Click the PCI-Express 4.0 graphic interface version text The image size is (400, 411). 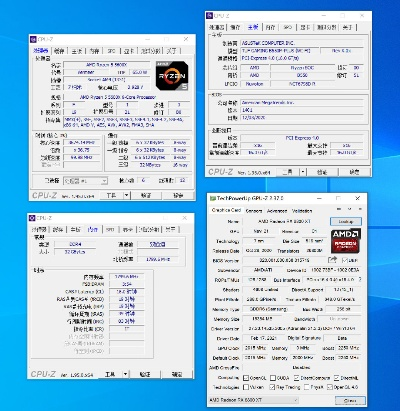(302, 138)
